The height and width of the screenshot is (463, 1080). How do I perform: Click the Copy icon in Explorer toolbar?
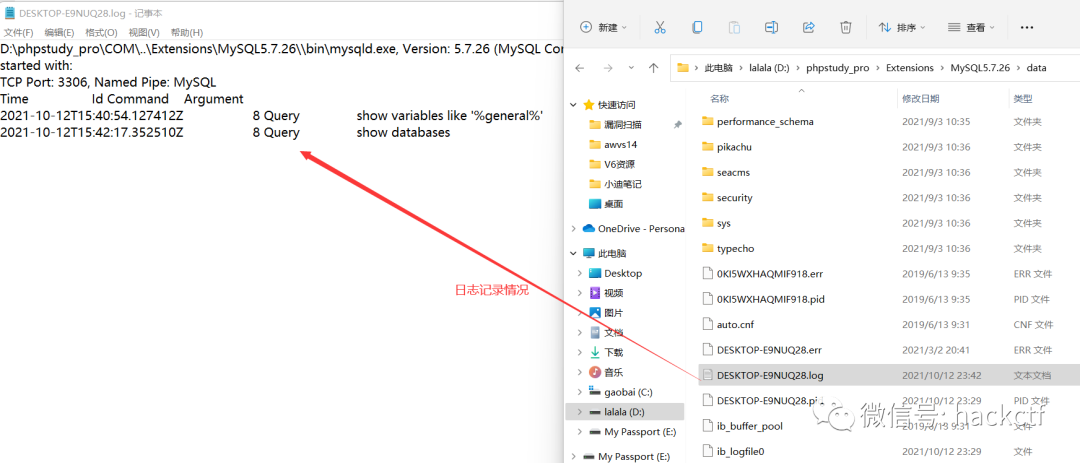tap(697, 28)
